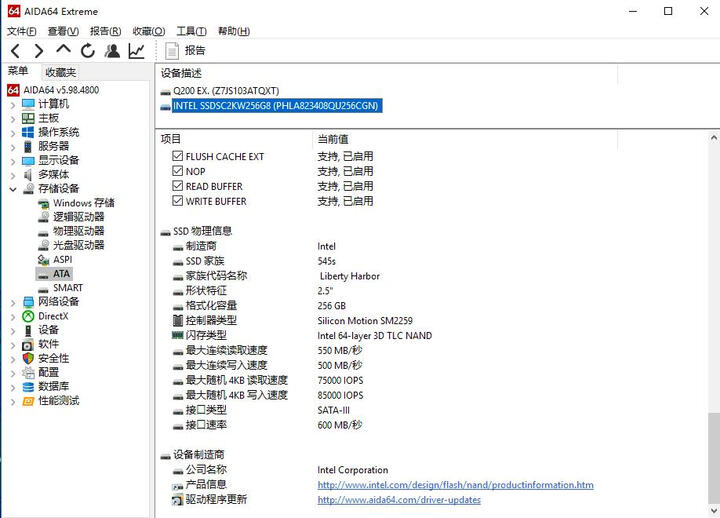Image resolution: width=720 pixels, height=518 pixels.
Task: Expand the 主板 tree node
Action: (x=13, y=119)
